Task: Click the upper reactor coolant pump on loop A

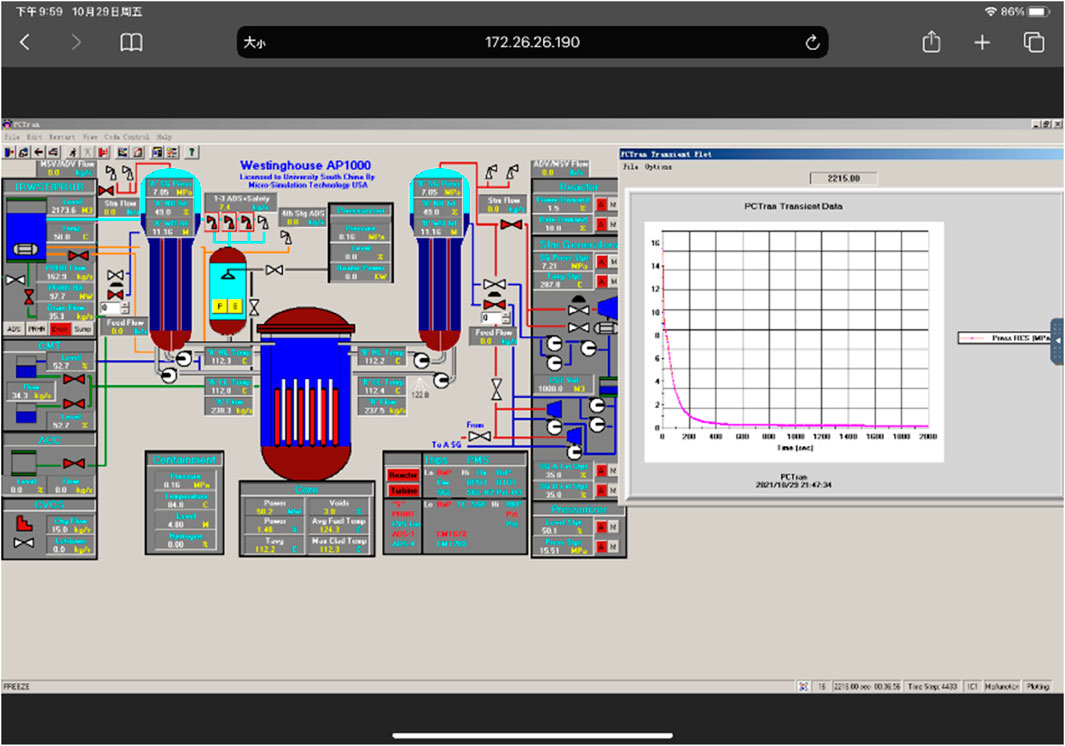Action: click(x=184, y=358)
